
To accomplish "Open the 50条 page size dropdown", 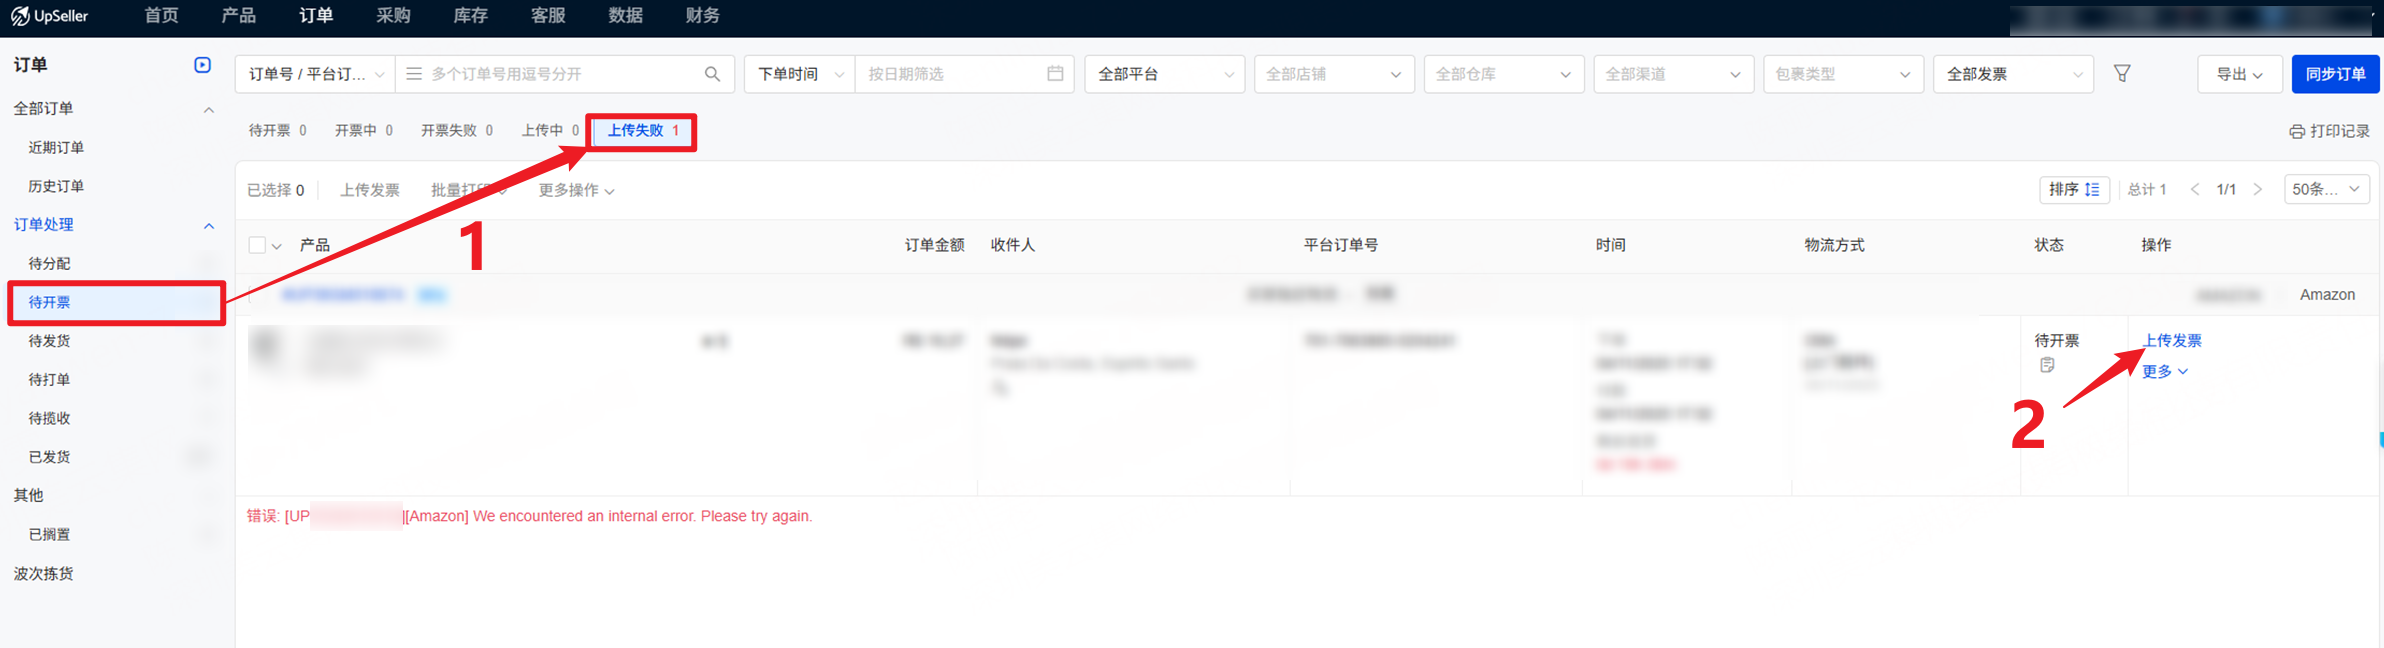I will [2326, 190].
